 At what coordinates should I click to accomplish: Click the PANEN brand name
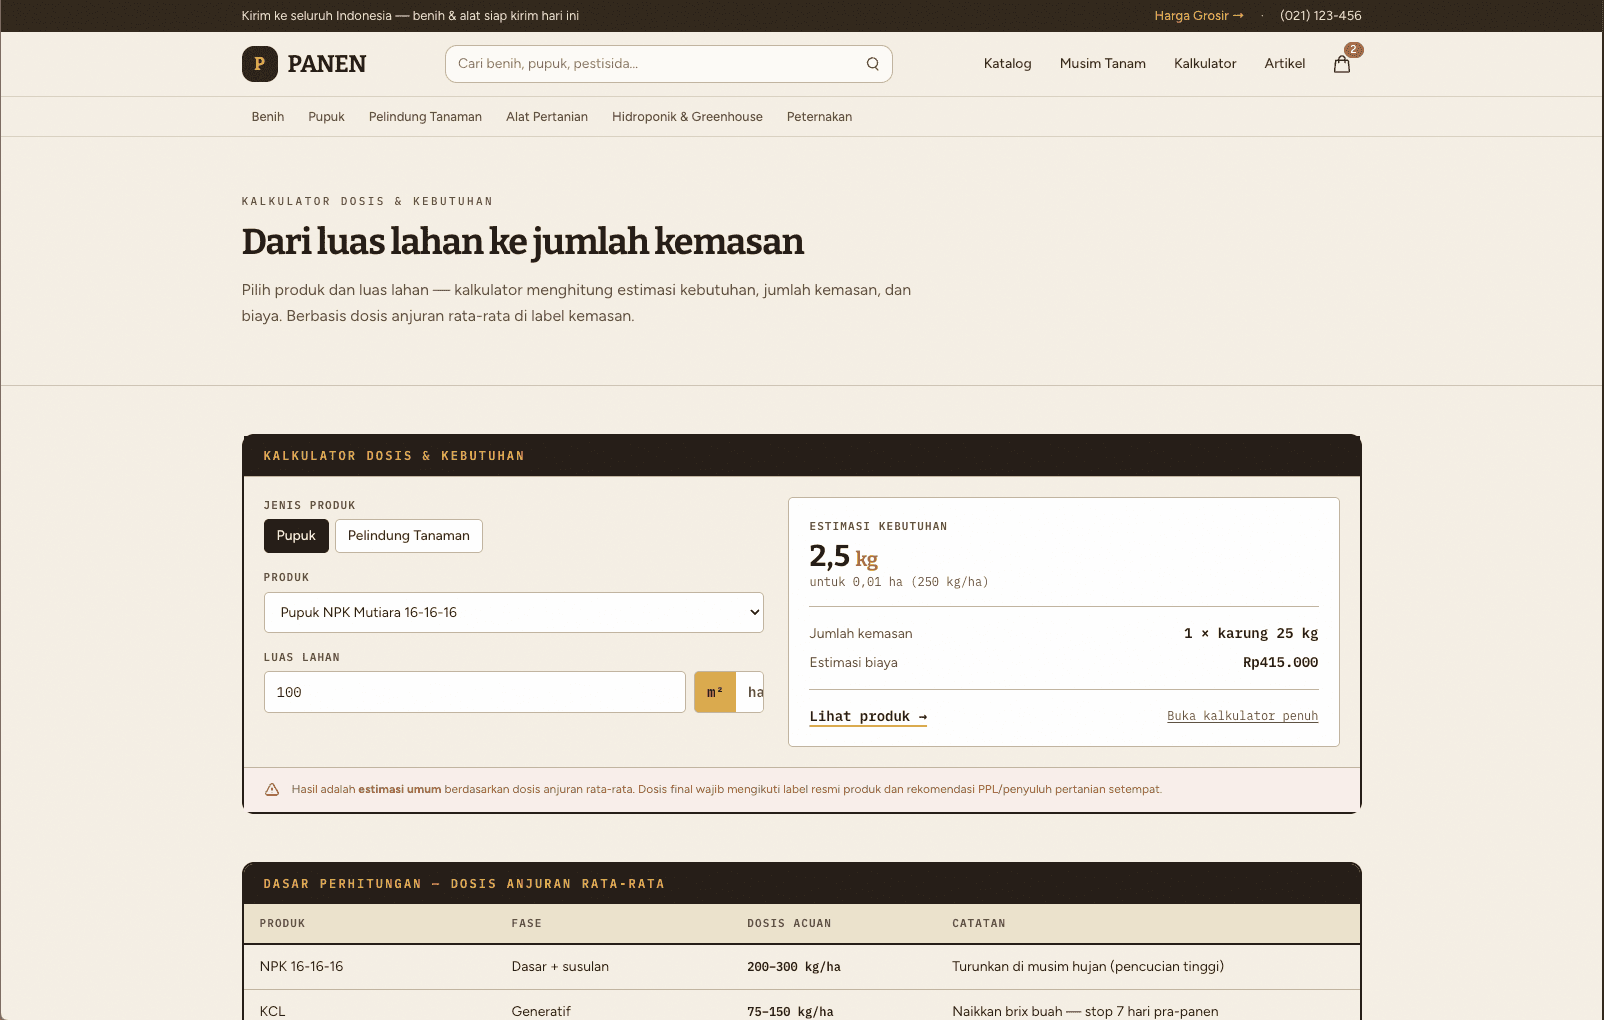pyautogui.click(x=327, y=64)
